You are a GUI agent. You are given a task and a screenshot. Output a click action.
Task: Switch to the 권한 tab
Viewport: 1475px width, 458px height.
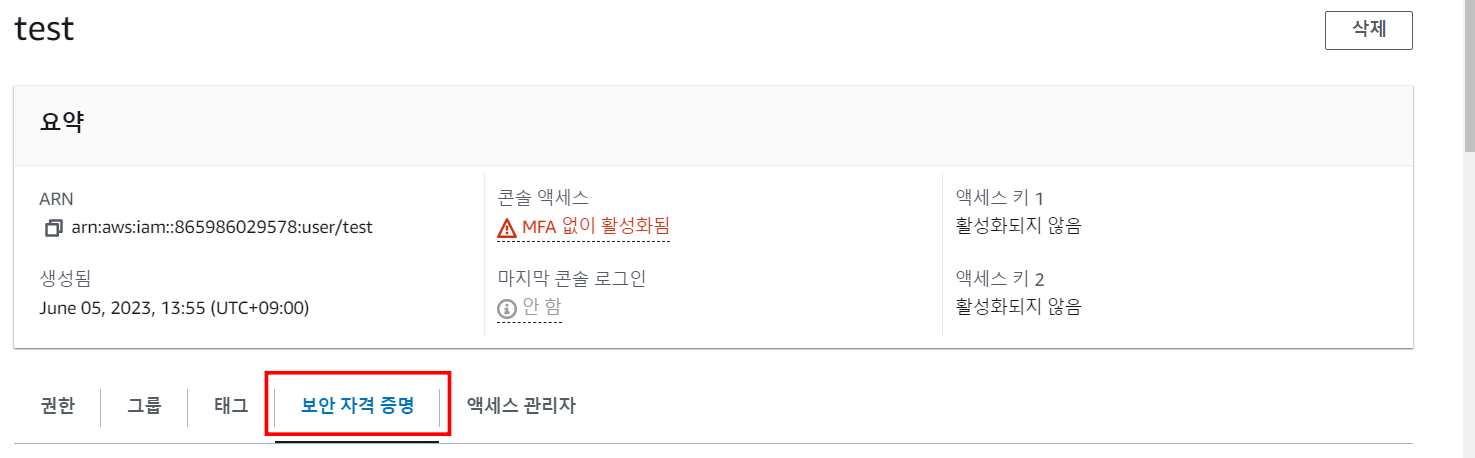pyautogui.click(x=57, y=406)
